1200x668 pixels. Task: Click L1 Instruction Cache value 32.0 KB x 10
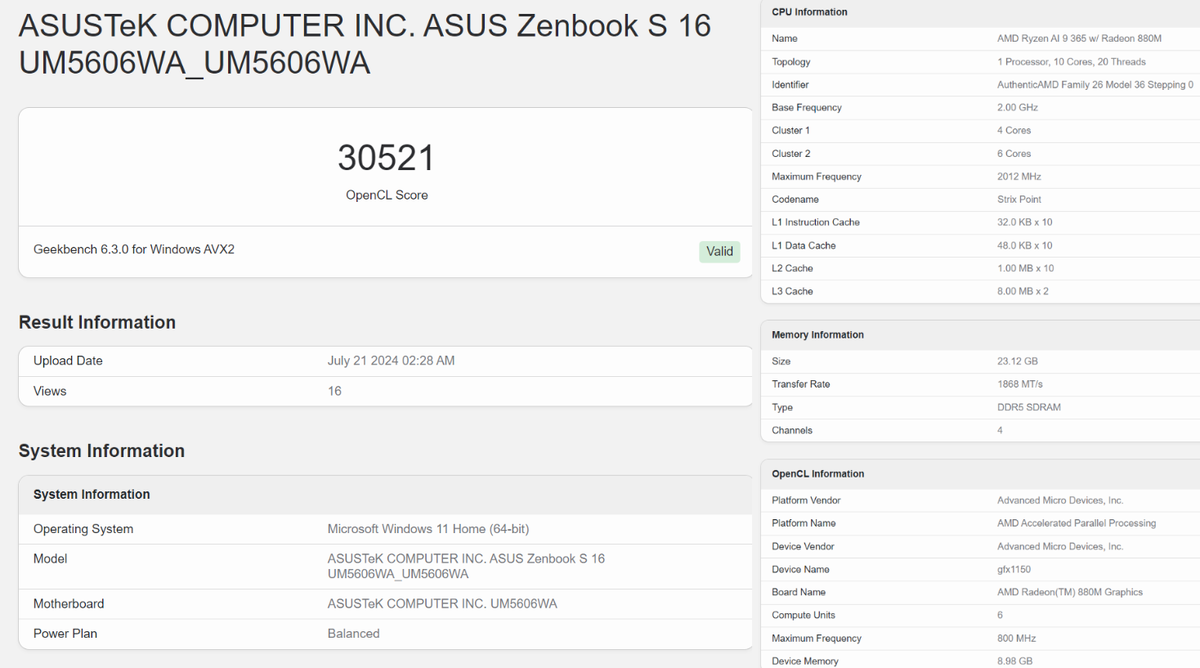(1024, 222)
